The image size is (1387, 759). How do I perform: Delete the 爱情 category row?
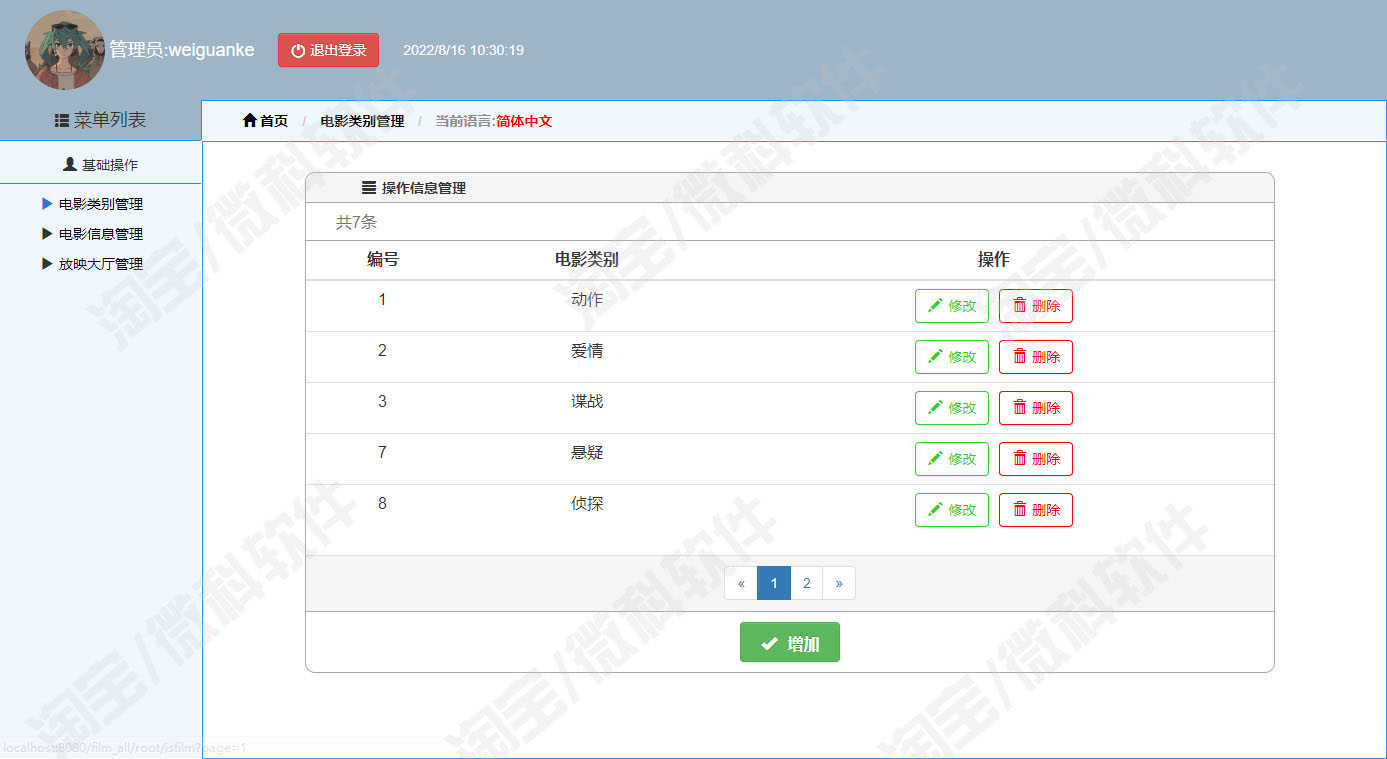(x=1036, y=357)
